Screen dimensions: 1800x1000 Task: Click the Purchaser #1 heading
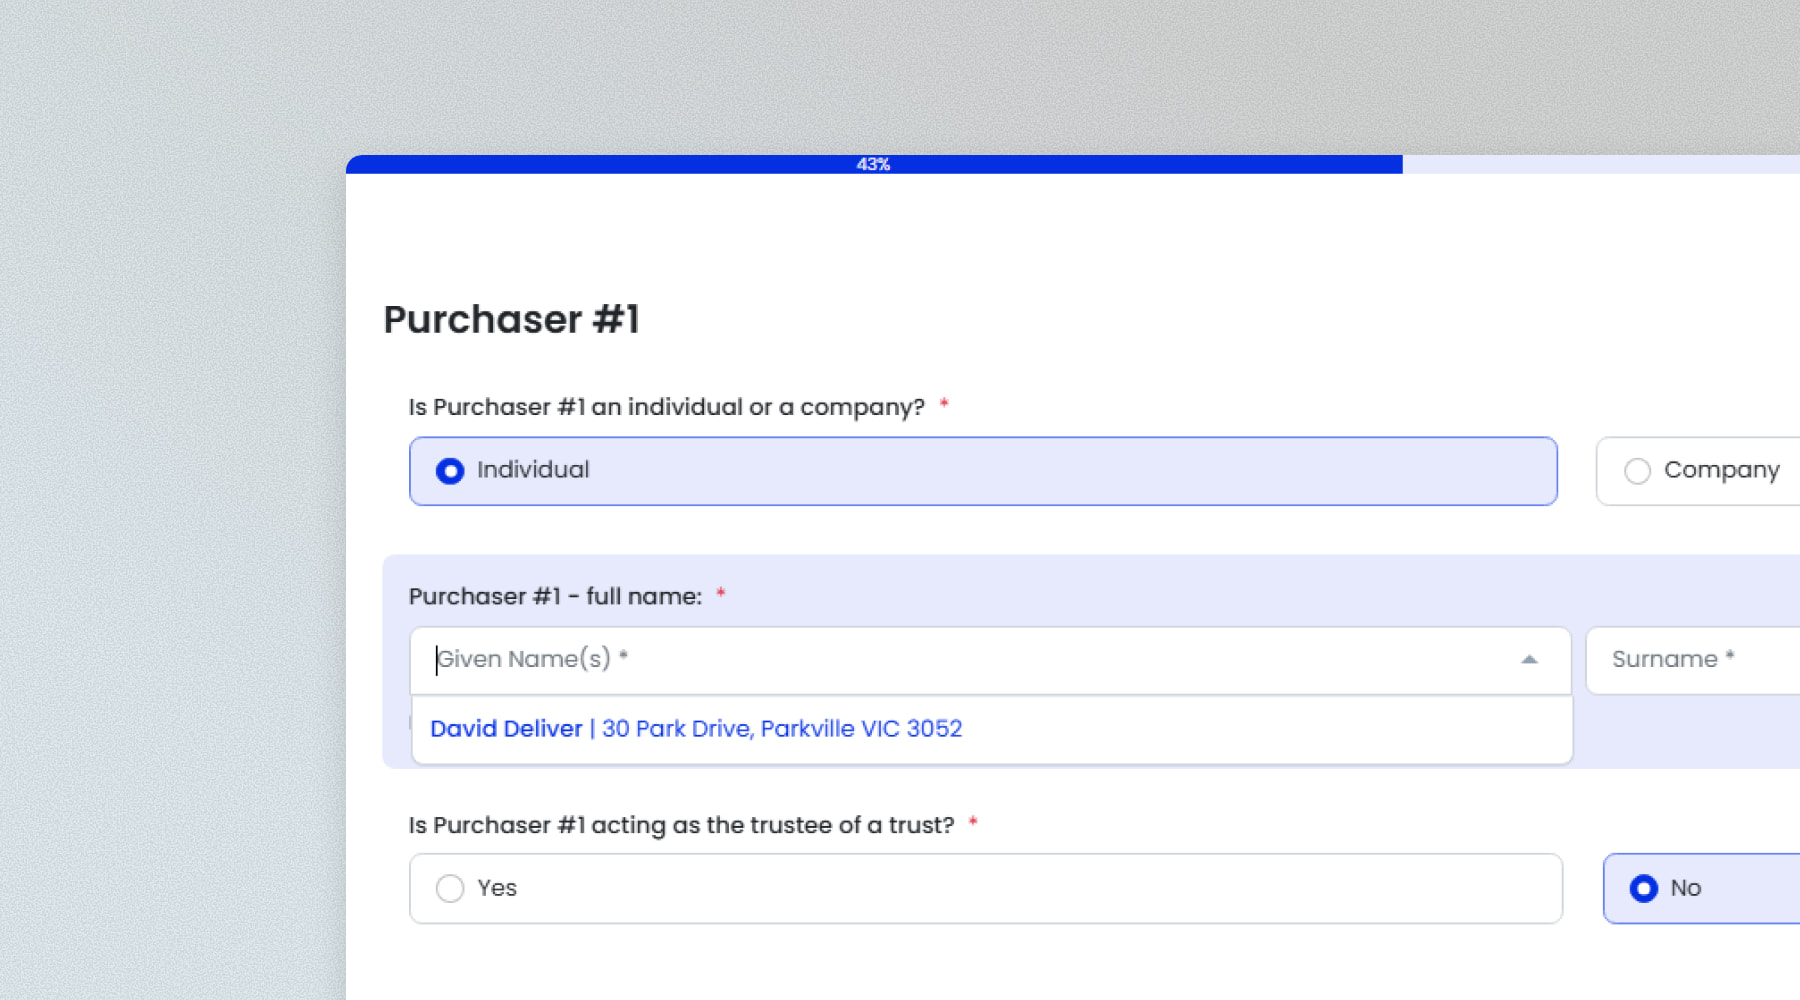point(511,320)
